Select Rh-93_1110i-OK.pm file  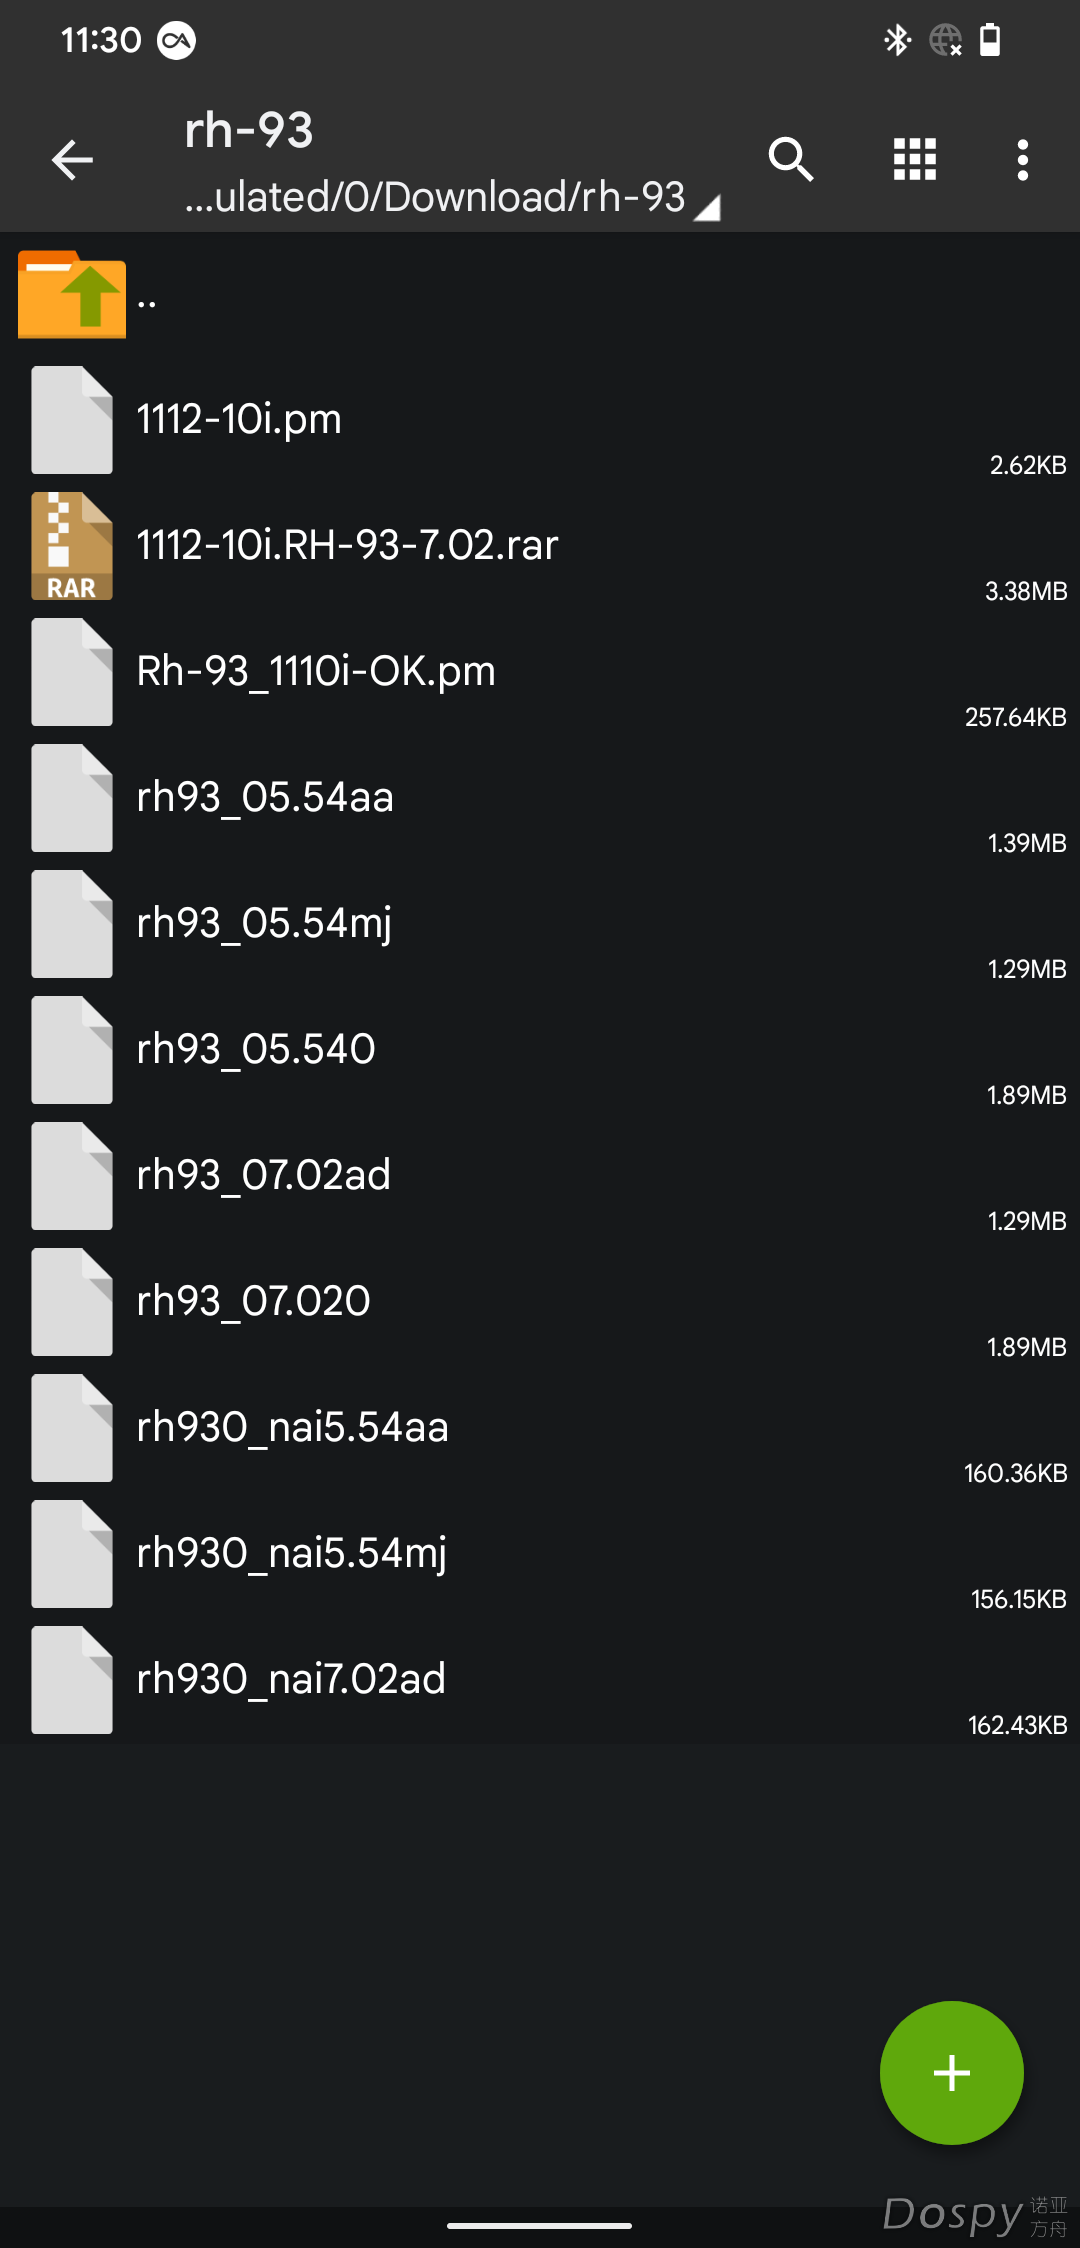pos(540,672)
